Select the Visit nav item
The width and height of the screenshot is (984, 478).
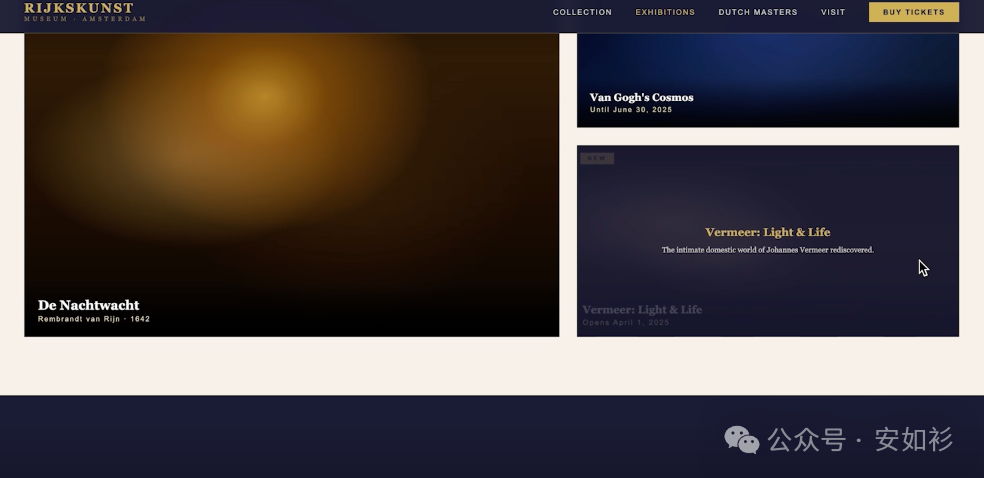click(x=833, y=12)
